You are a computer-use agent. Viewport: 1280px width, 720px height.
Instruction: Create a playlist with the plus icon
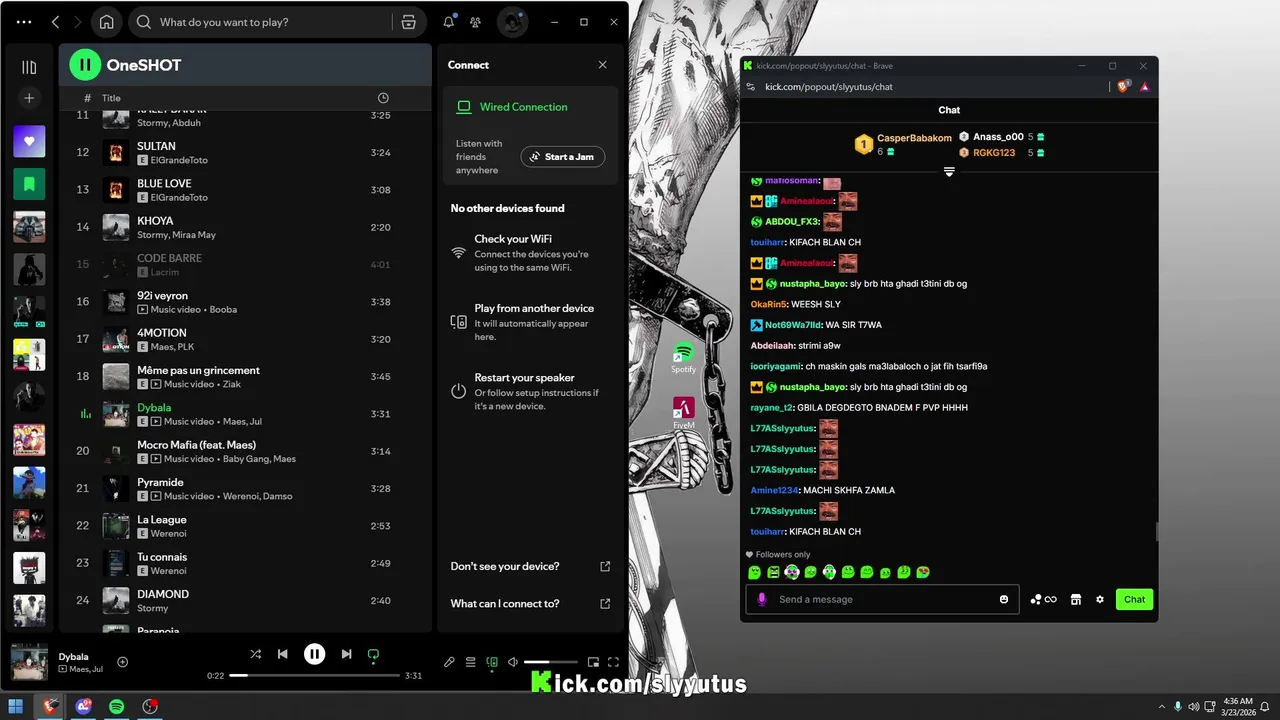29,98
